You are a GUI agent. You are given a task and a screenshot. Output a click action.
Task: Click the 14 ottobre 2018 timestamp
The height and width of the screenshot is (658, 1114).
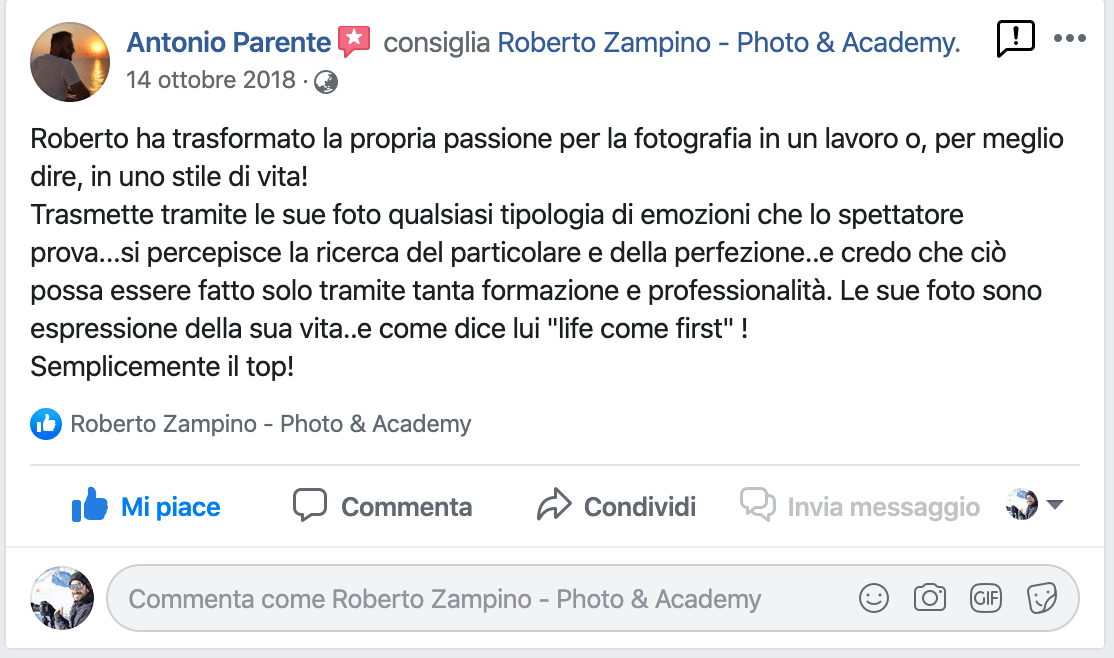pyautogui.click(x=211, y=80)
